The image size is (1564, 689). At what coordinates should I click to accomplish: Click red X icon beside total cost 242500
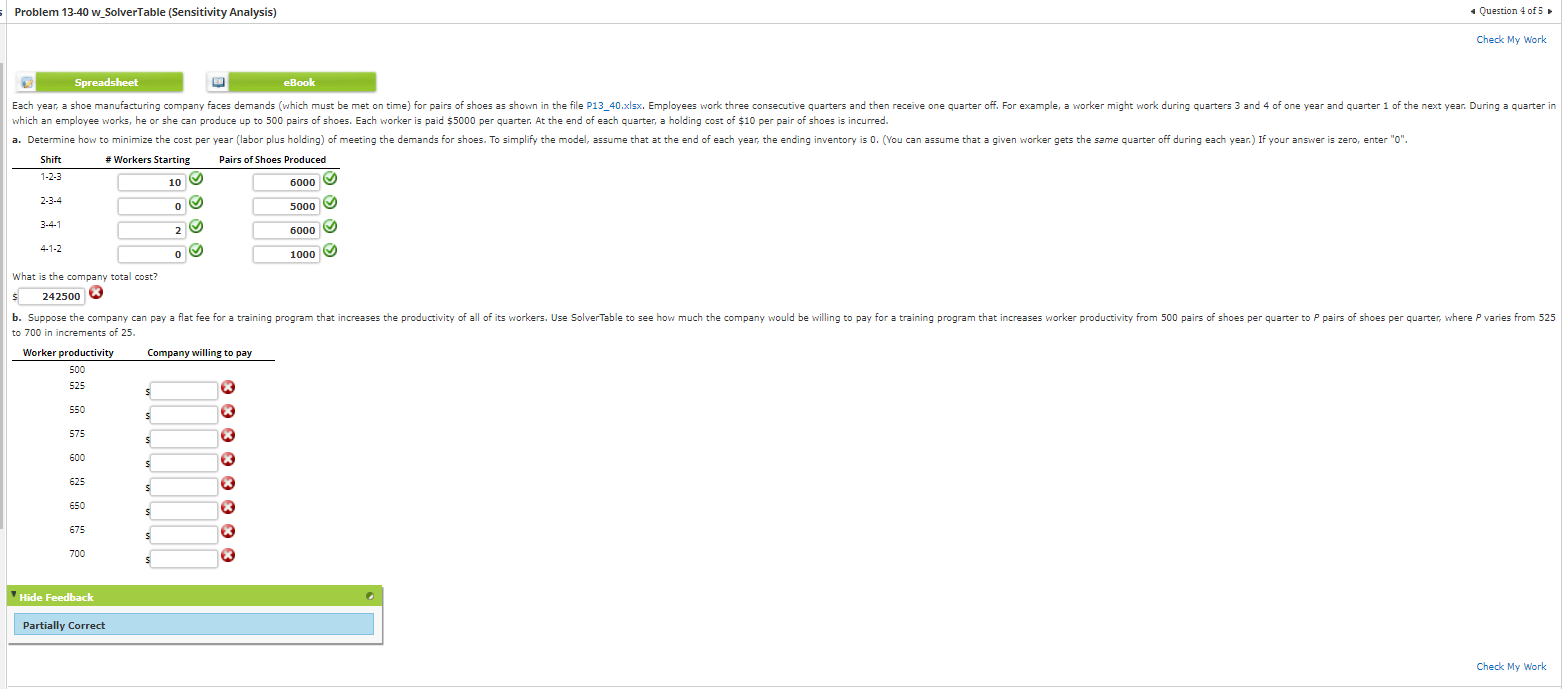tap(96, 292)
